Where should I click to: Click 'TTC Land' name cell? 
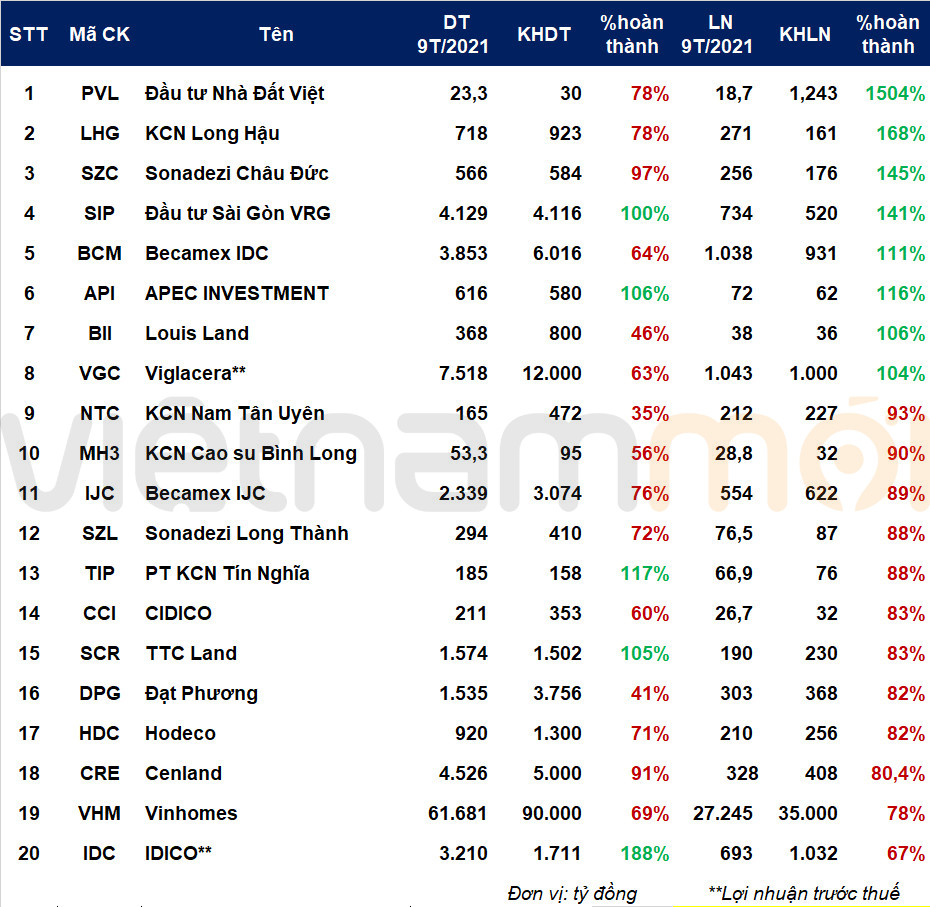pyautogui.click(x=191, y=653)
